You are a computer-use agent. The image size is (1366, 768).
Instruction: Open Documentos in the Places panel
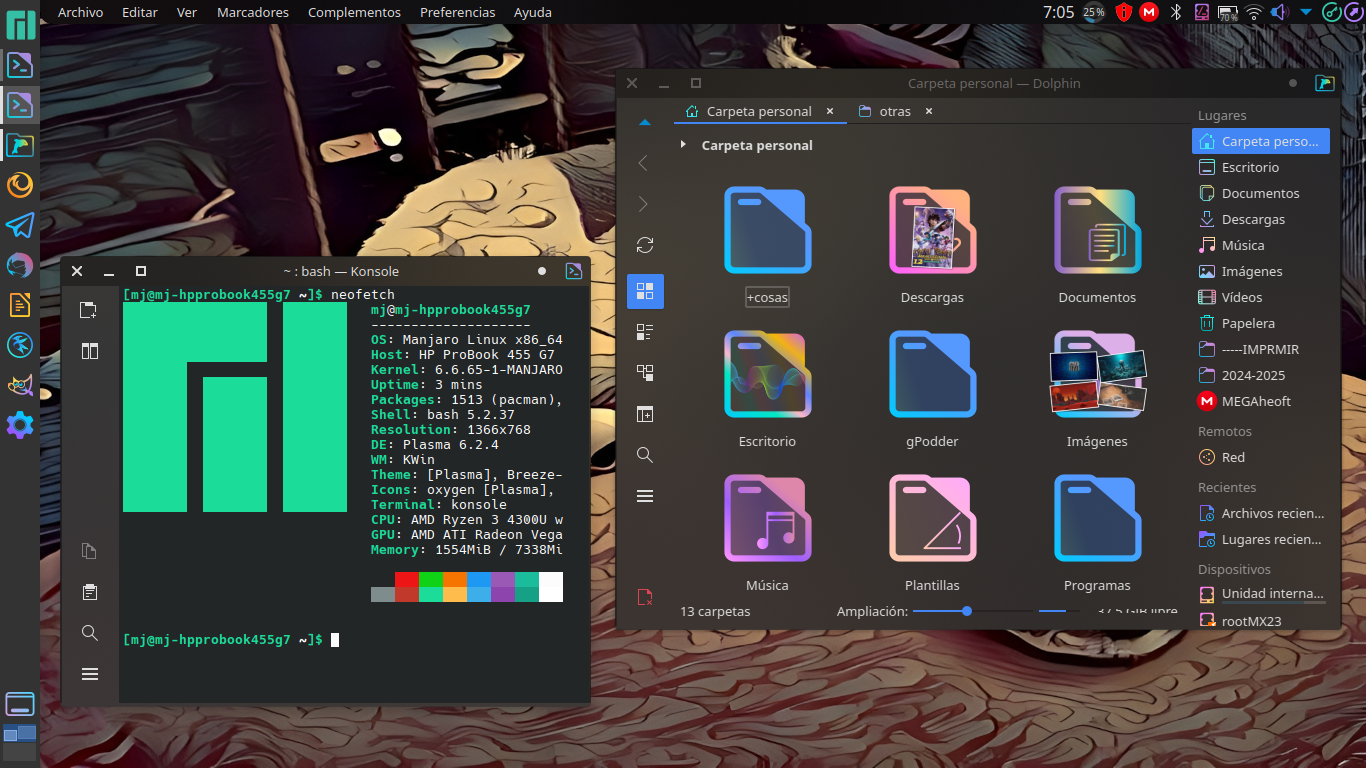coord(1261,193)
